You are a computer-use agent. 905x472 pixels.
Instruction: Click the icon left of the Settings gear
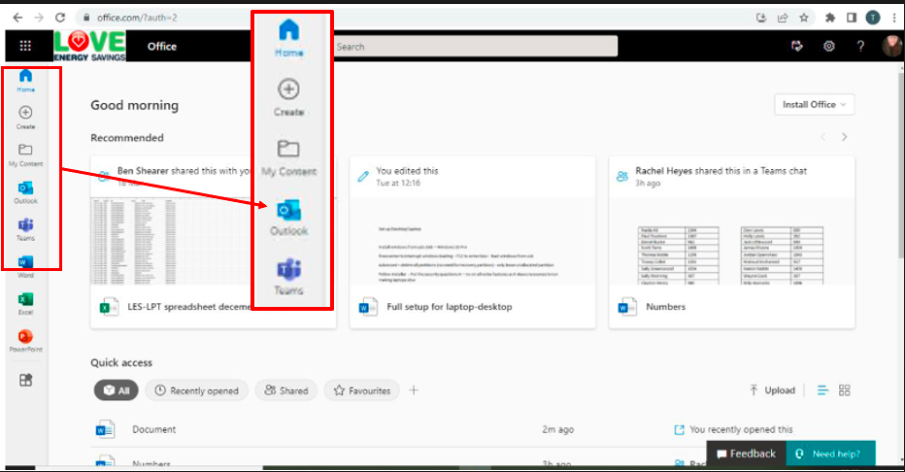coord(796,46)
